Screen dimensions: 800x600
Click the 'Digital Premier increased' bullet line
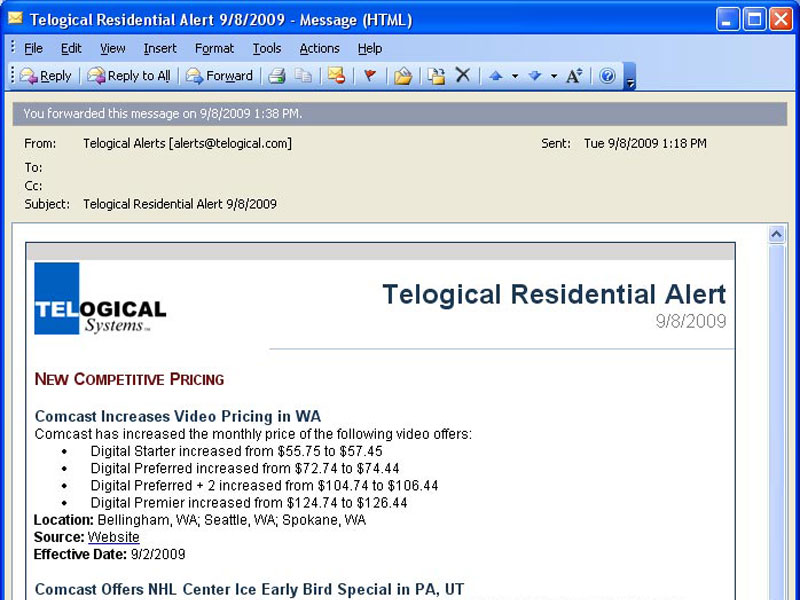coord(249,503)
